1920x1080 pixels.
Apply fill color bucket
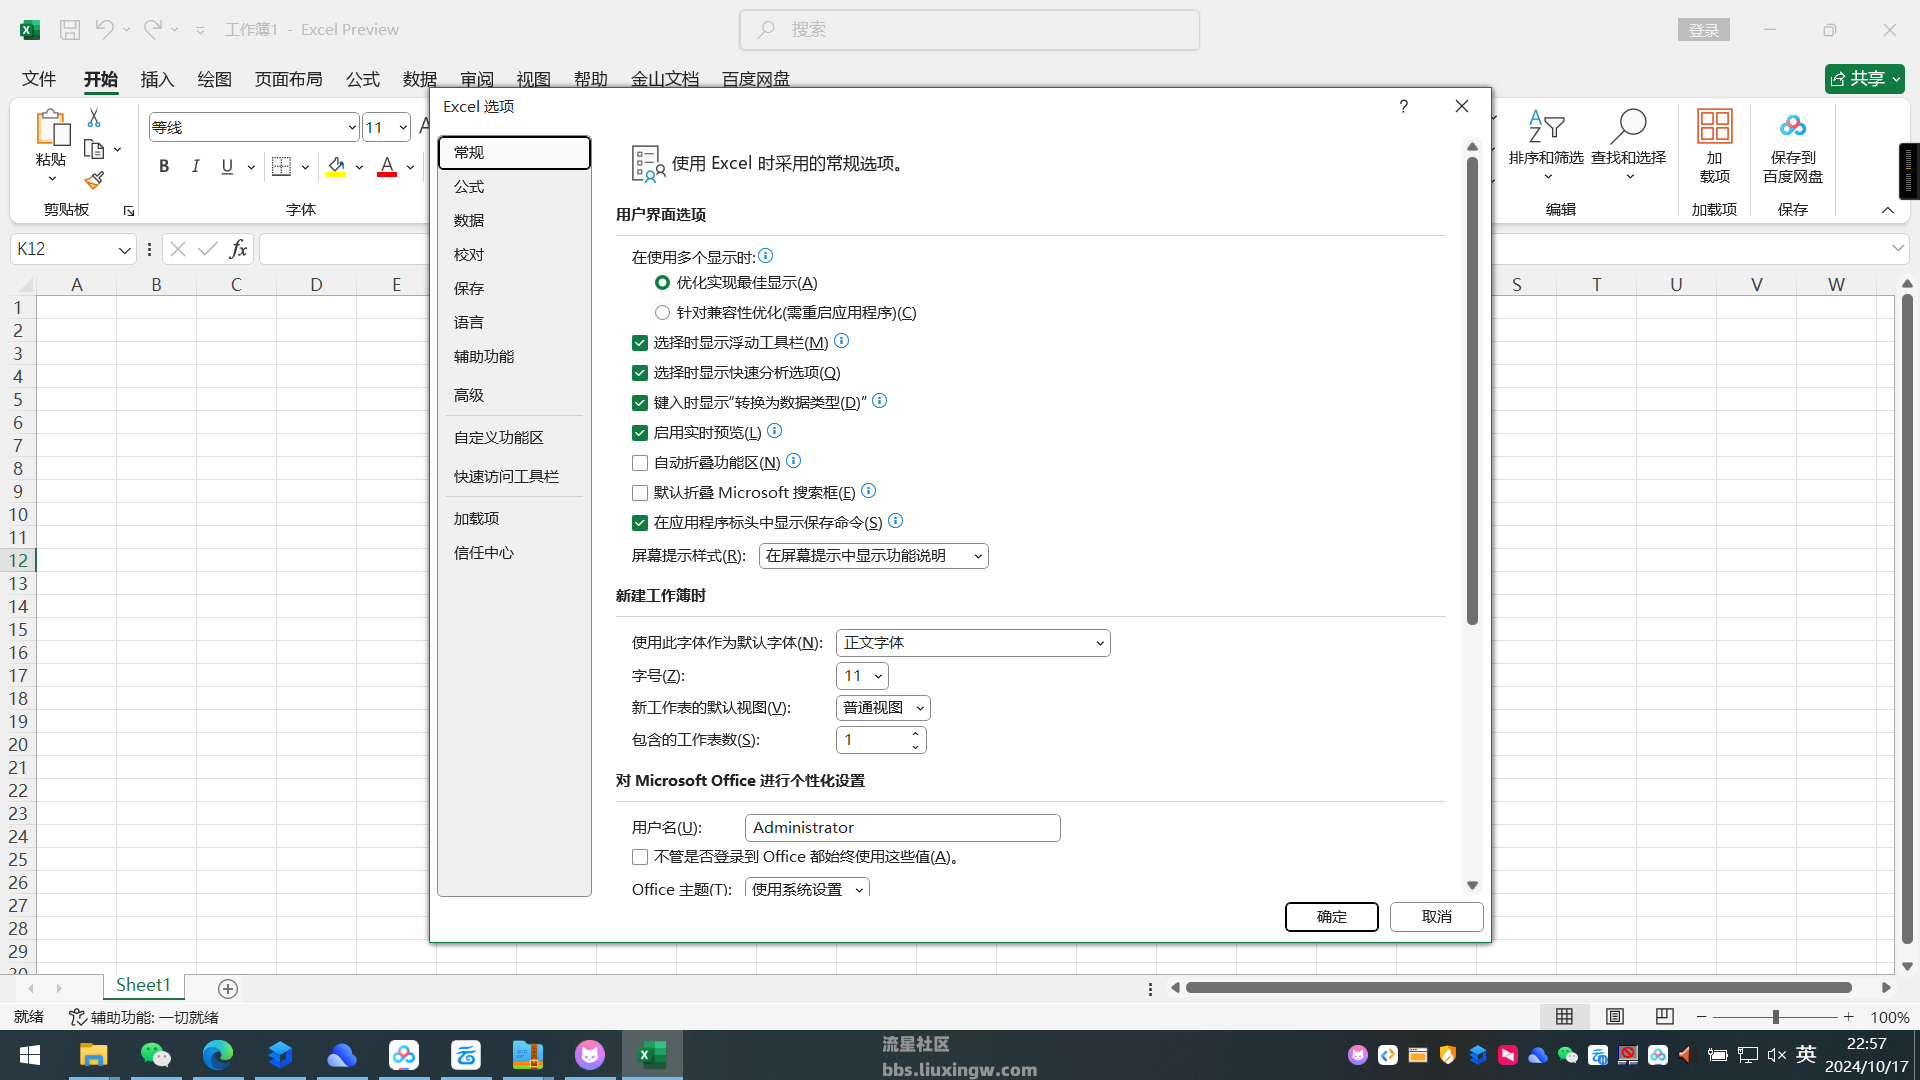336,166
